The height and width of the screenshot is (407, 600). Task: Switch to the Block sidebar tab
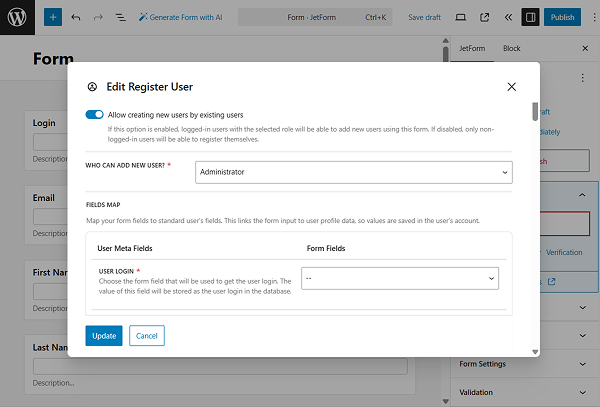click(512, 49)
